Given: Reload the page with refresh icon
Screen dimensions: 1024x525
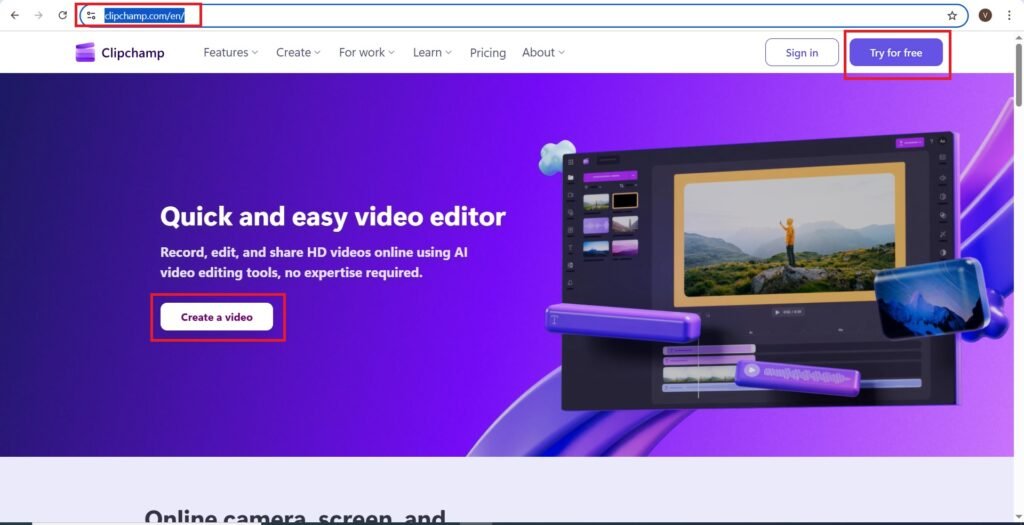Looking at the screenshot, I should 62,15.
